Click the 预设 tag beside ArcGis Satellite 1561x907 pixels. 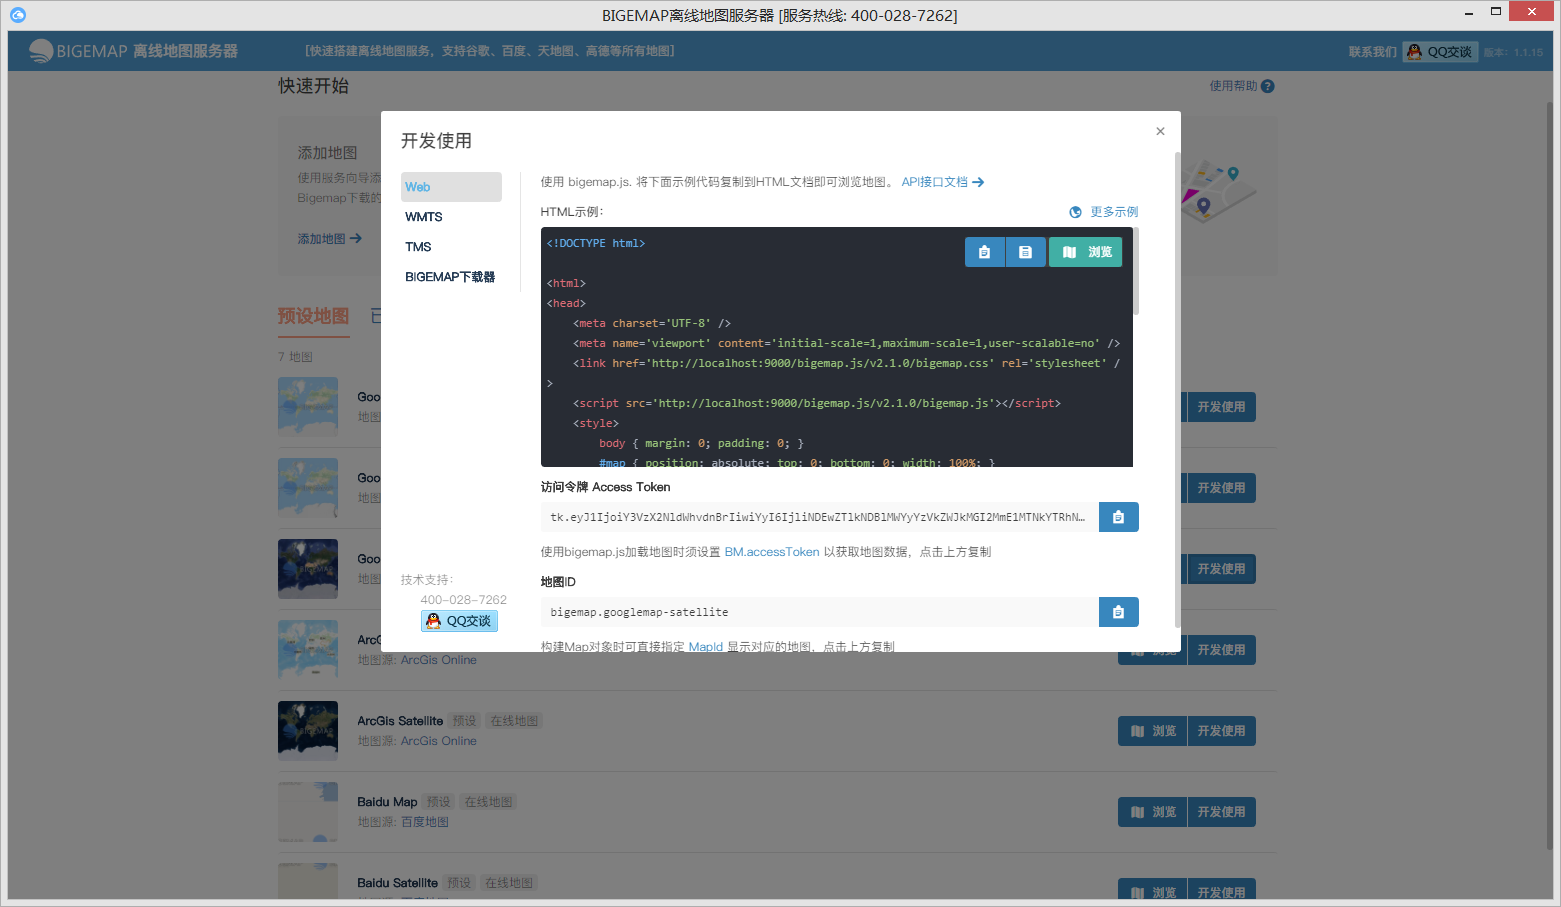464,721
